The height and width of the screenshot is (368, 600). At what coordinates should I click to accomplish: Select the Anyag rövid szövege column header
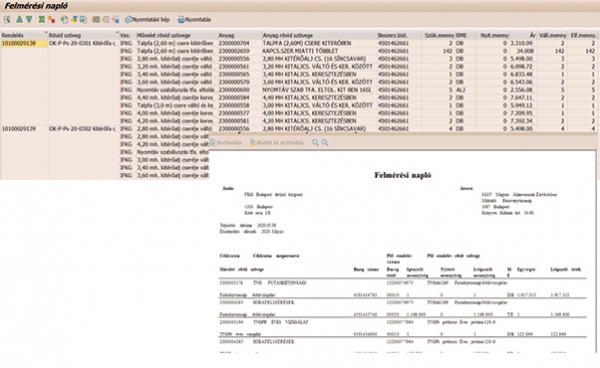tap(319, 35)
